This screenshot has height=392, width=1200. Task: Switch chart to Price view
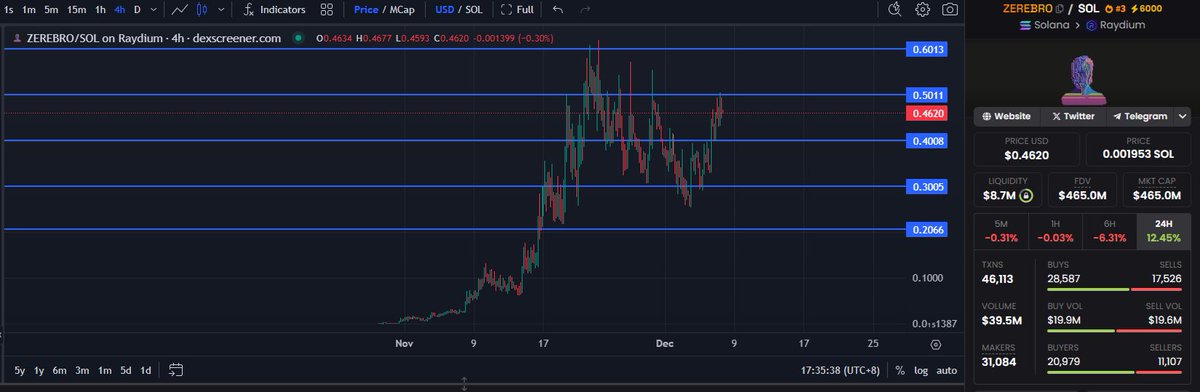(x=365, y=9)
